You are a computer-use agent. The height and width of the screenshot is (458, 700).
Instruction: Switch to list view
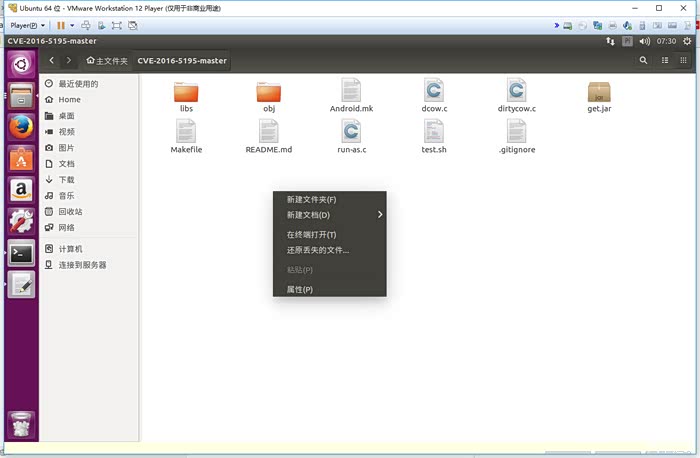point(665,60)
